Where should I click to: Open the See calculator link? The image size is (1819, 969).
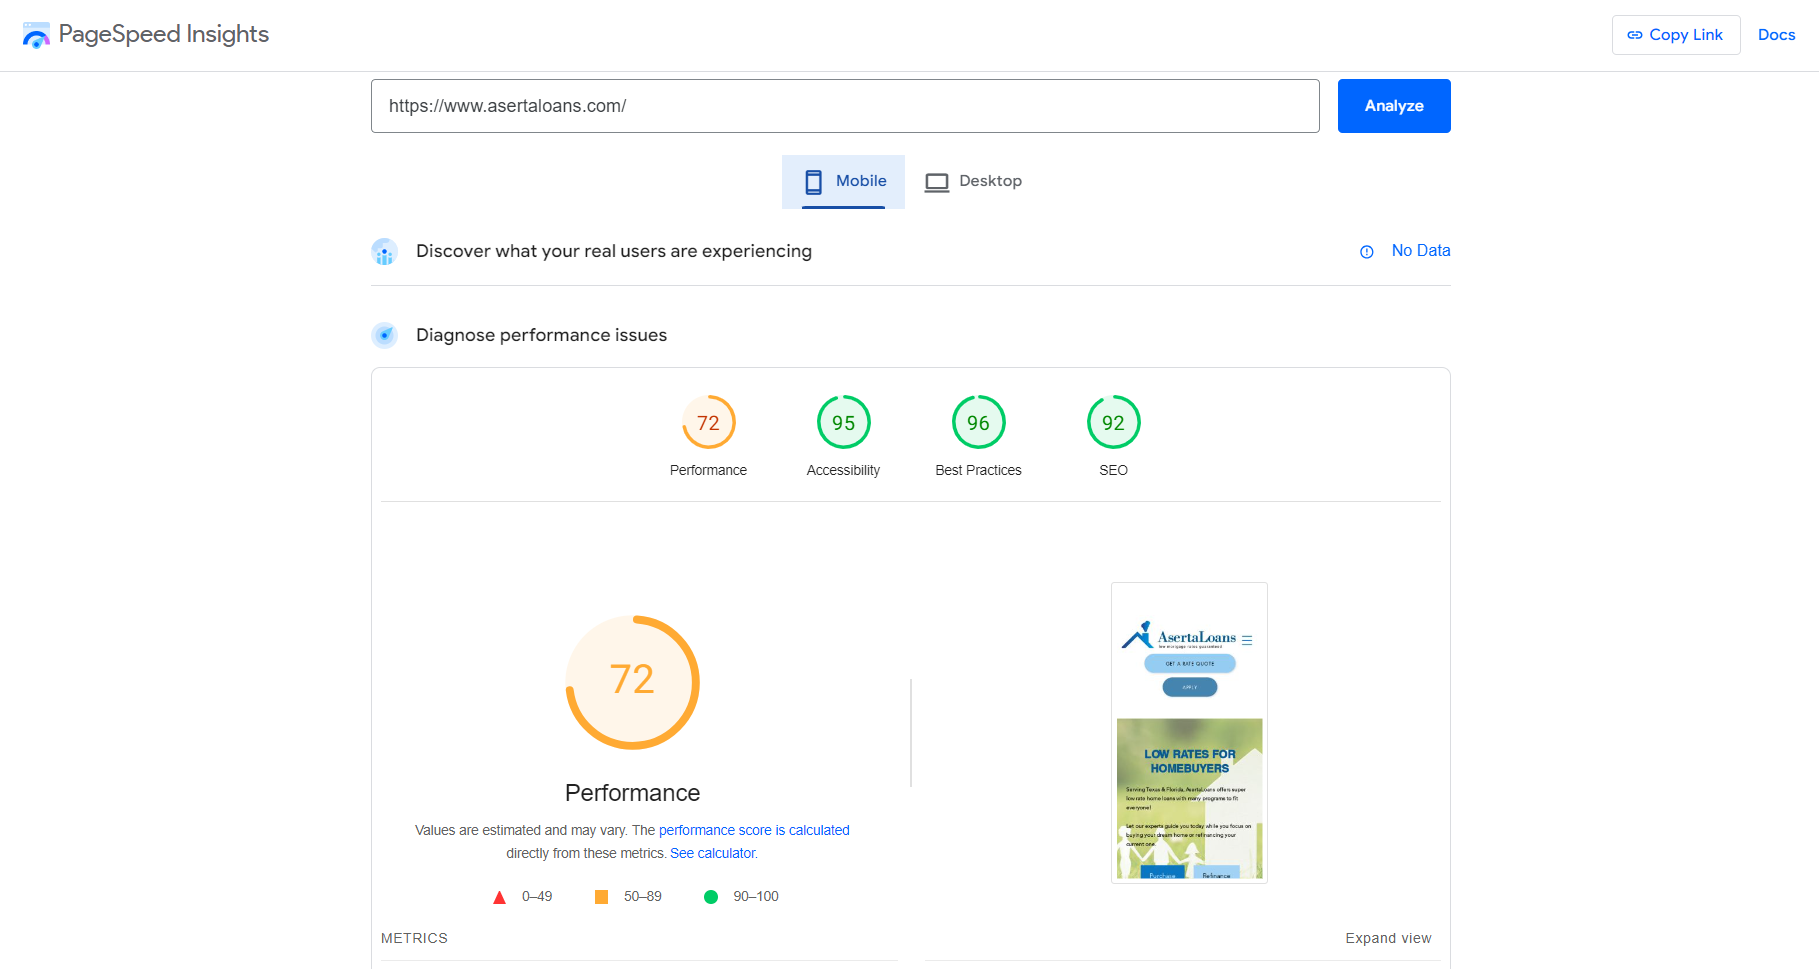(x=713, y=853)
